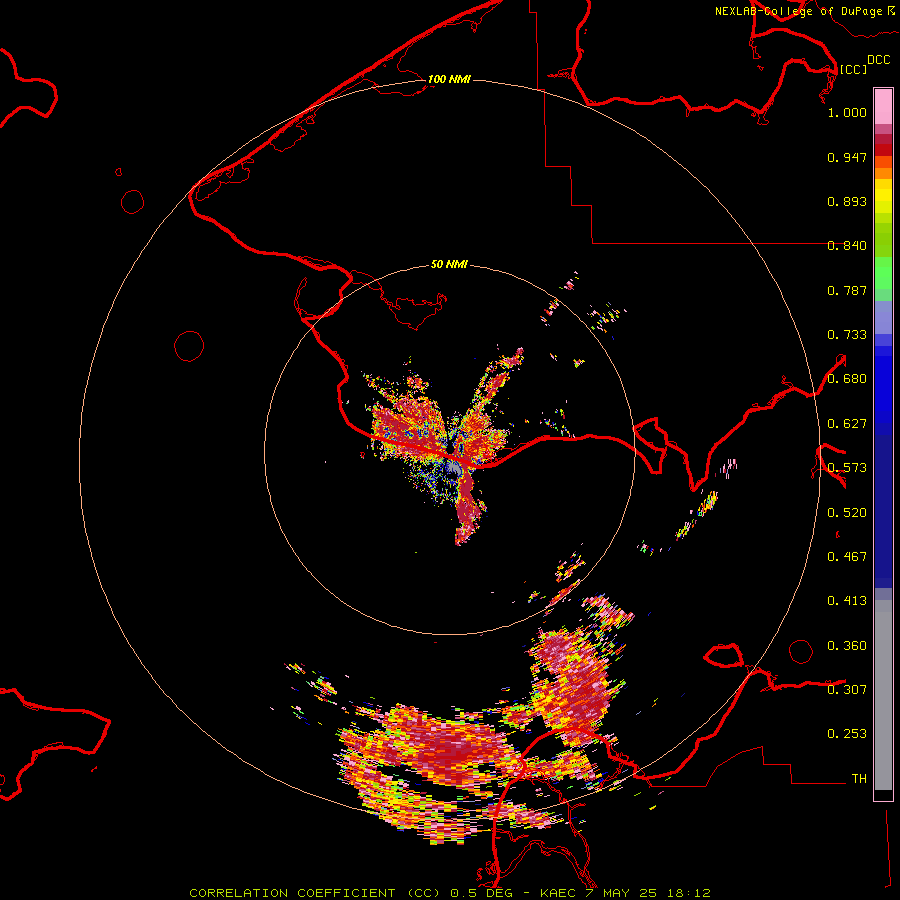Click the 100 NMI range ring label
The height and width of the screenshot is (900, 900).
point(449,79)
